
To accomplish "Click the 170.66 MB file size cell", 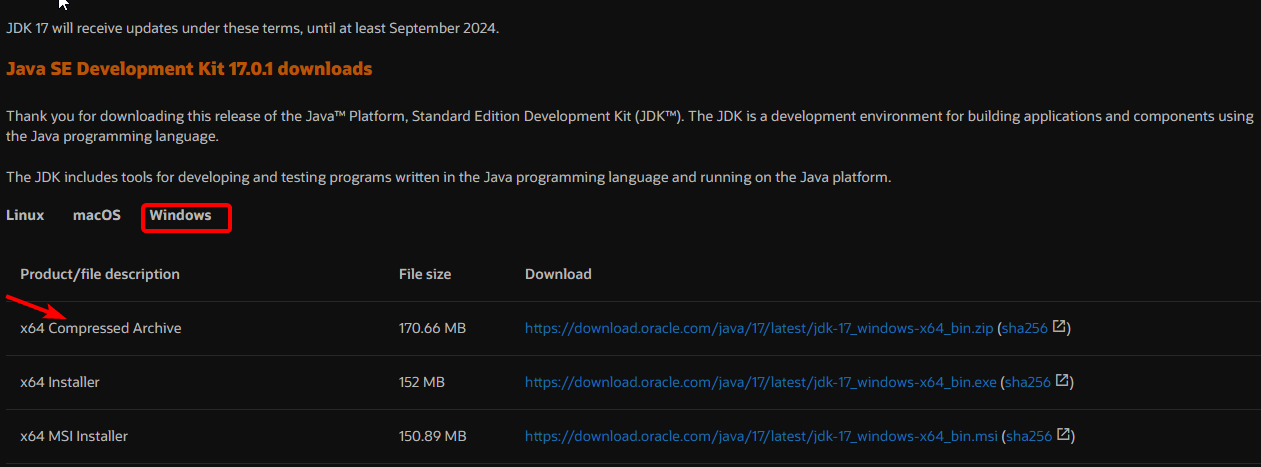I will [x=433, y=328].
